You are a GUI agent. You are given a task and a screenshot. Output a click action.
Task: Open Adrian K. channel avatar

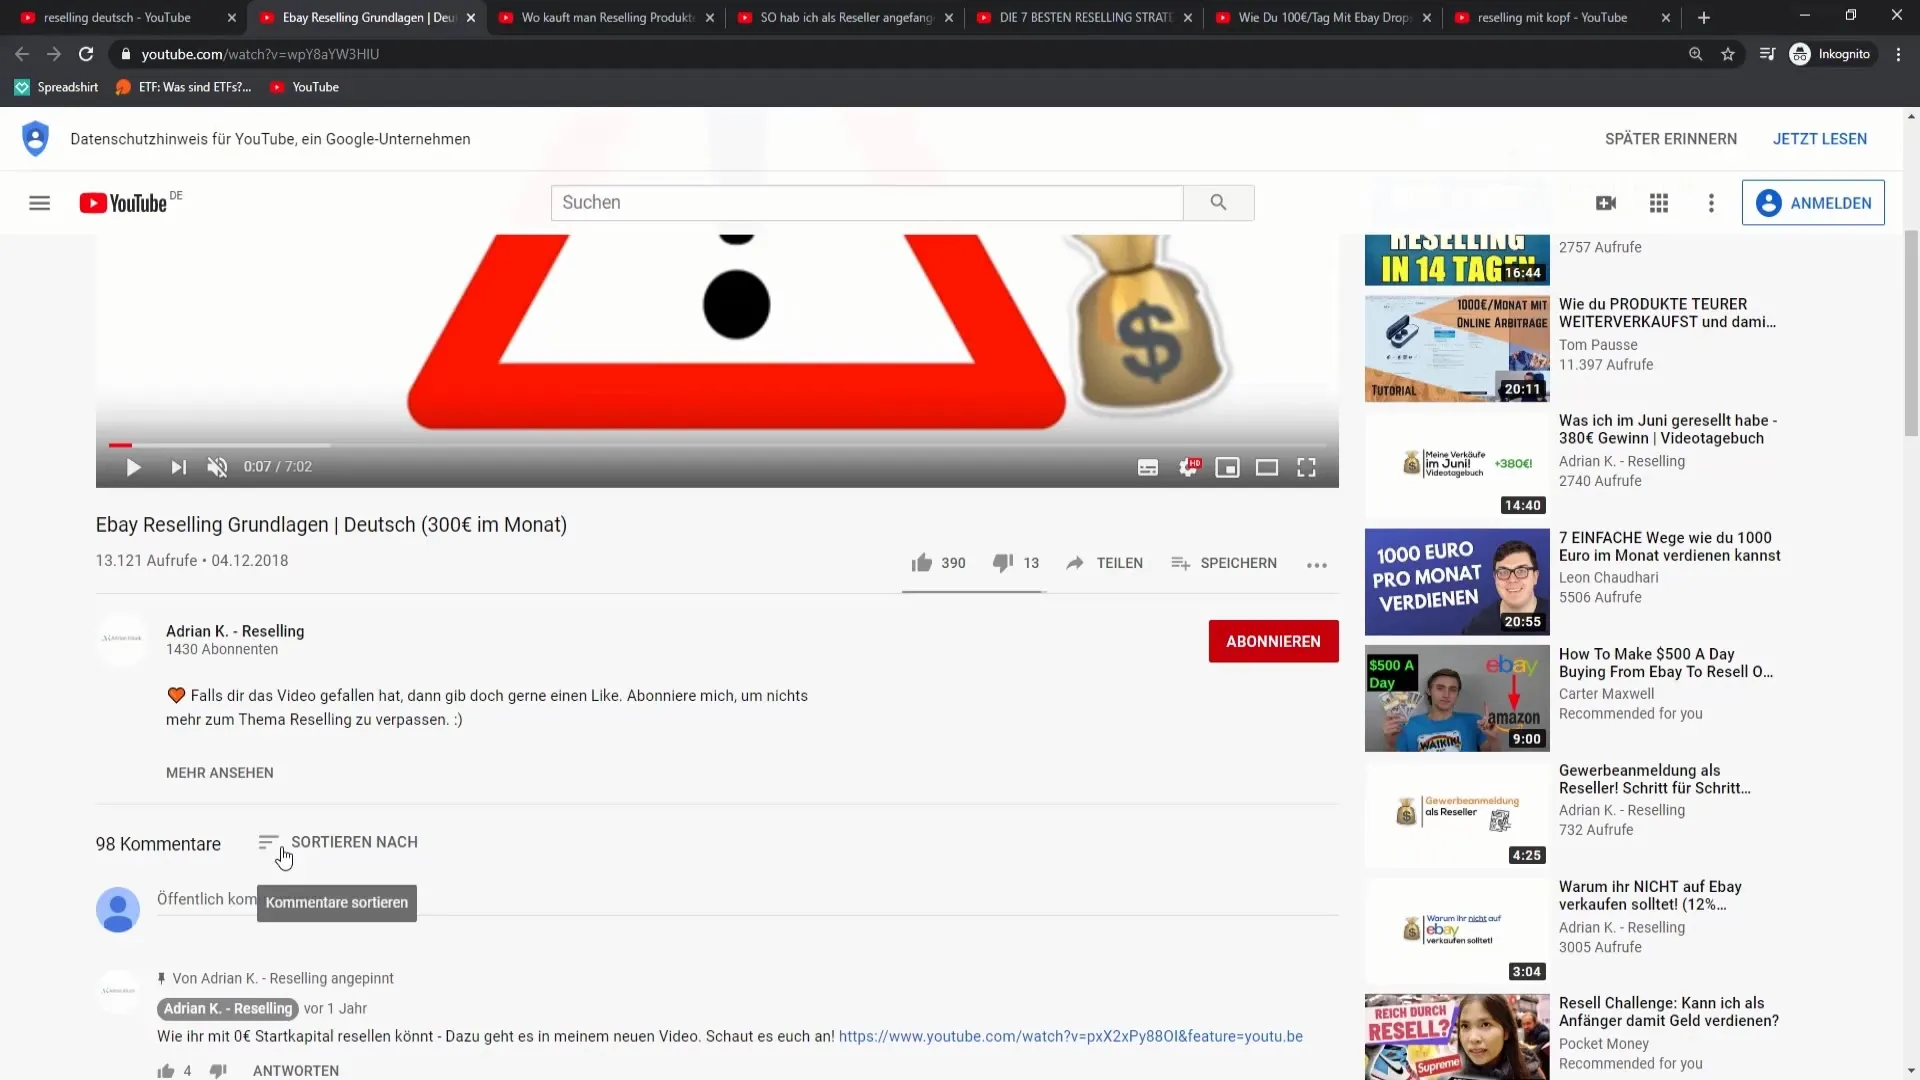click(x=120, y=638)
